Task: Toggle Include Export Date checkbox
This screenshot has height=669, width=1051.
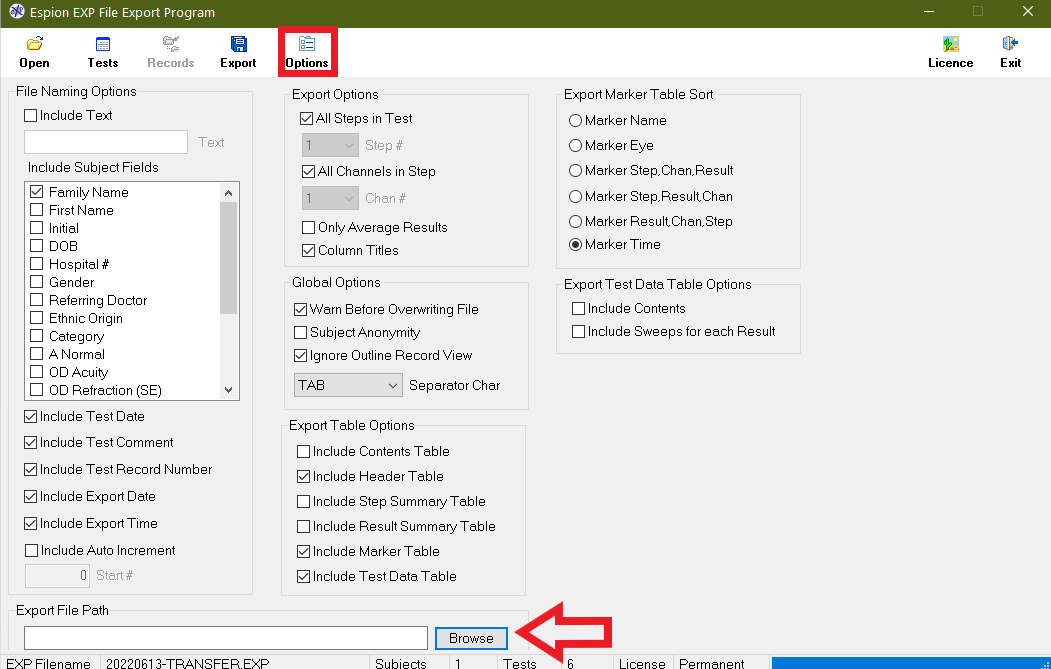Action: point(31,496)
